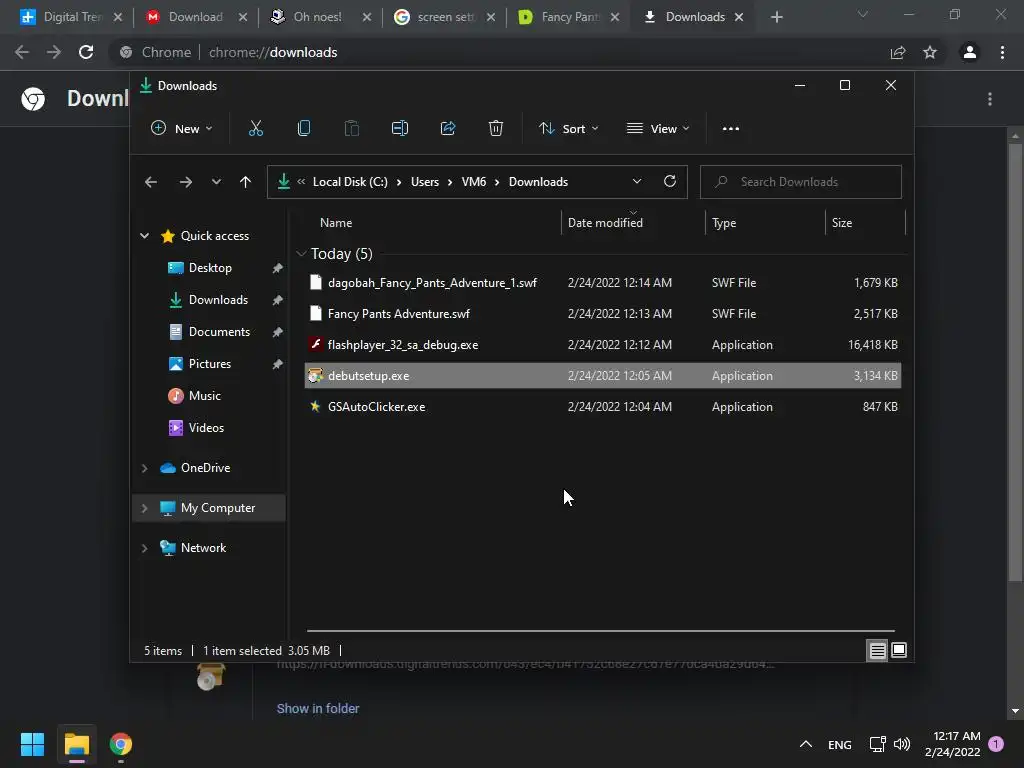Click the Copy icon in Explorer toolbar
1024x768 pixels.
click(x=304, y=129)
